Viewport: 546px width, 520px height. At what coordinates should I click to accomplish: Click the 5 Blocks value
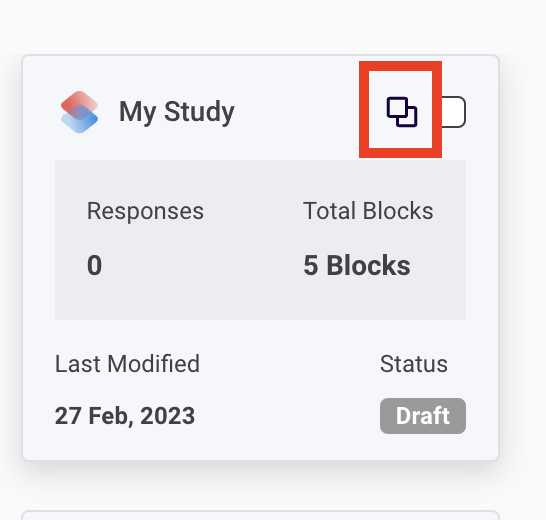[x=357, y=265]
